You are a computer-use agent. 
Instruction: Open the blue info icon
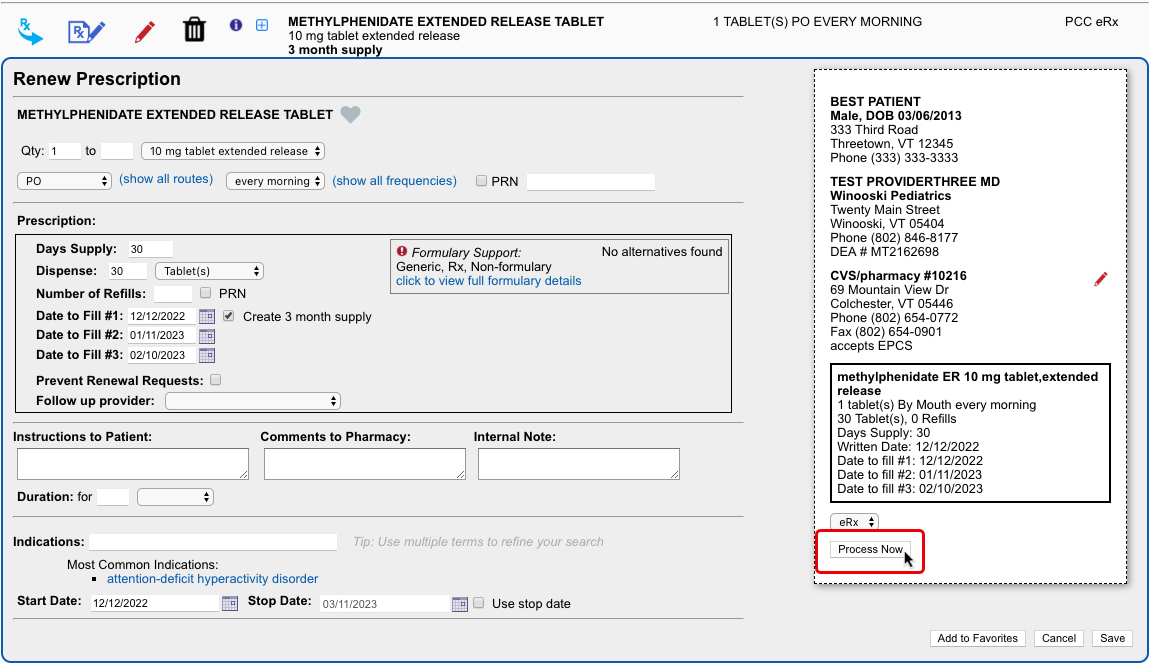236,25
